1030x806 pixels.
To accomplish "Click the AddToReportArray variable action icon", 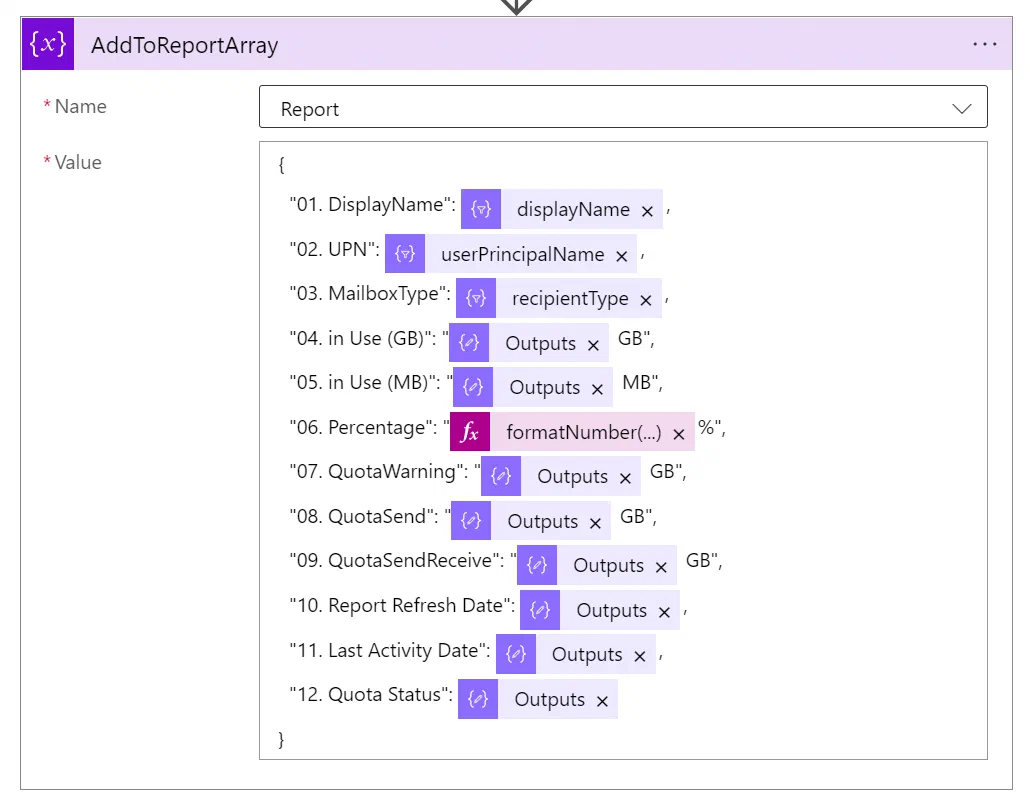I will 48,44.
